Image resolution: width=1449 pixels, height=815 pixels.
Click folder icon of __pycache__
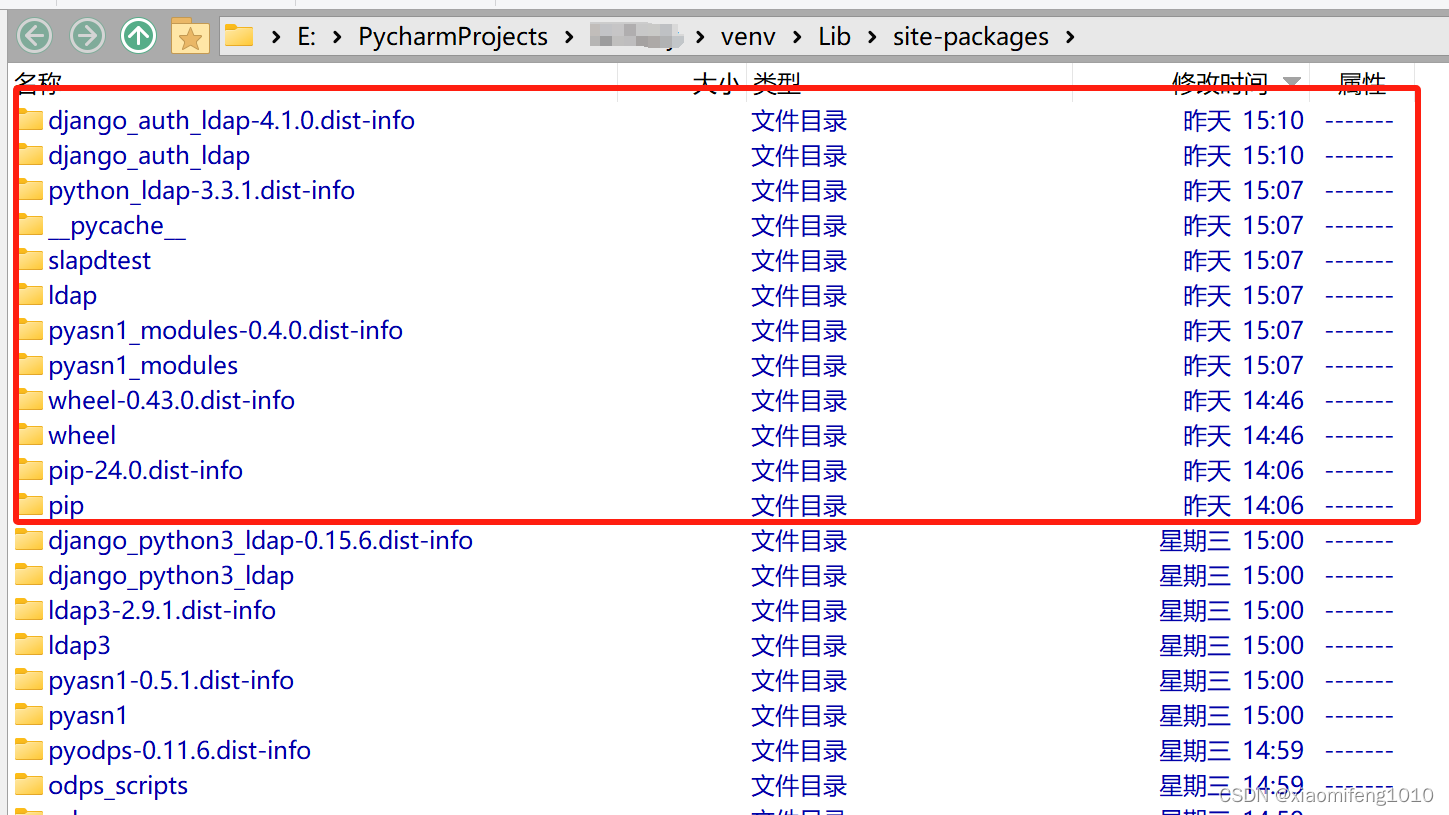[x=30, y=225]
